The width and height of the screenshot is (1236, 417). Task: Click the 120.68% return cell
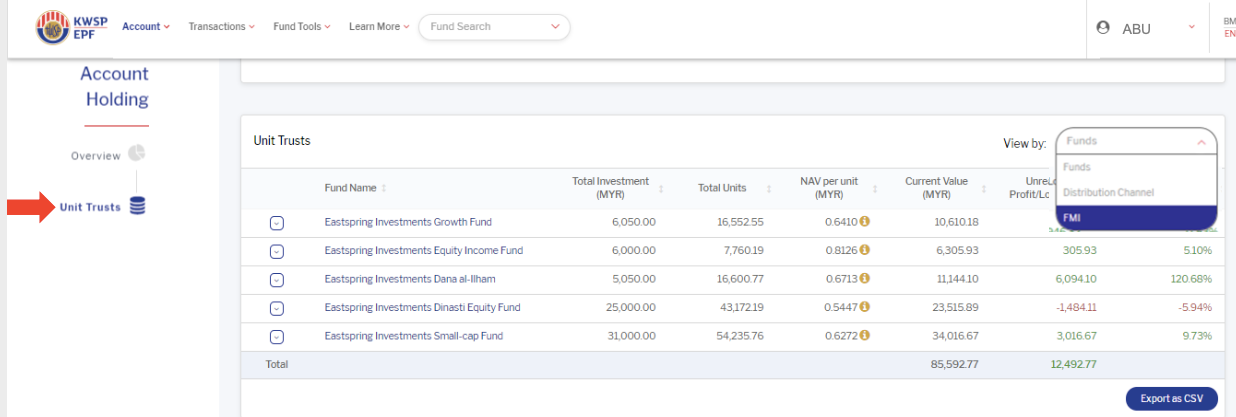tap(1191, 279)
